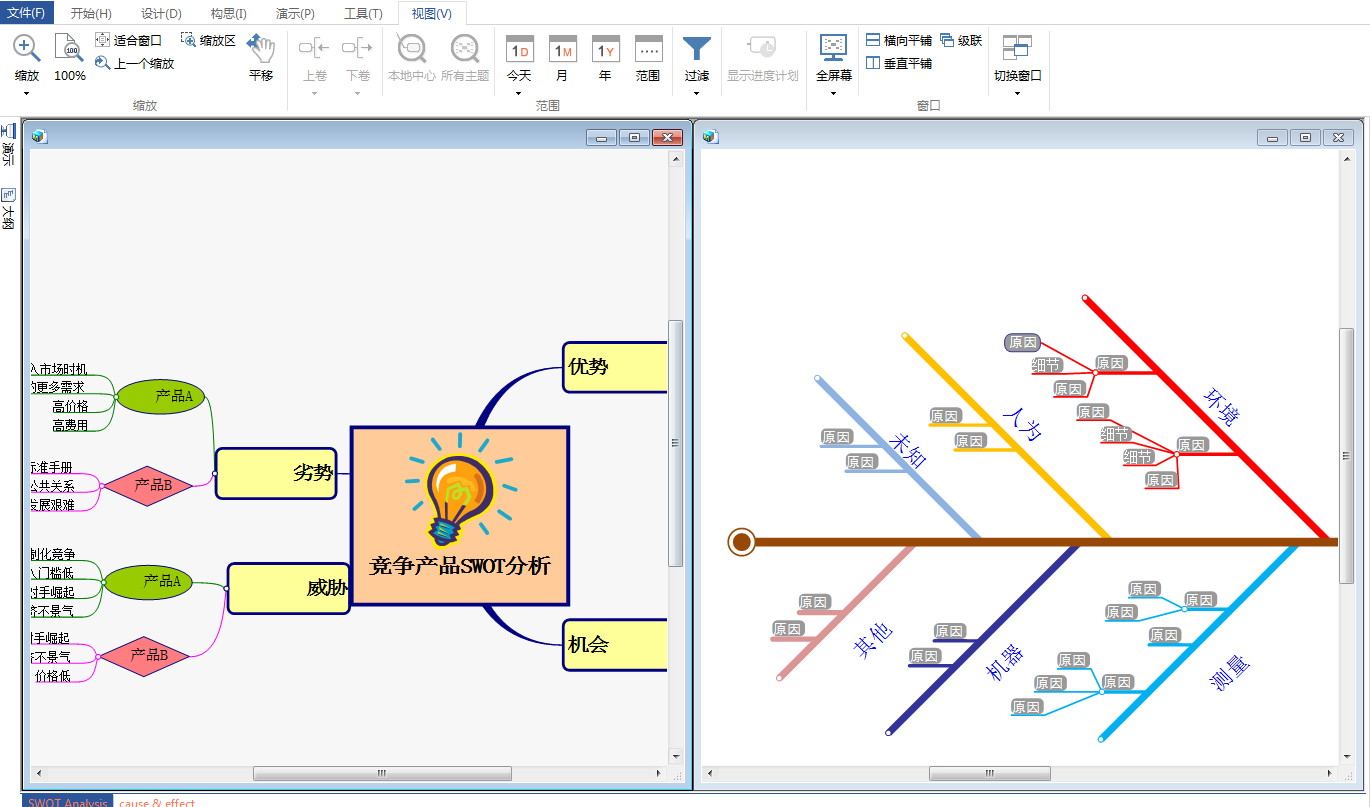Click the 月 month range icon
The image size is (1370, 807).
[562, 48]
